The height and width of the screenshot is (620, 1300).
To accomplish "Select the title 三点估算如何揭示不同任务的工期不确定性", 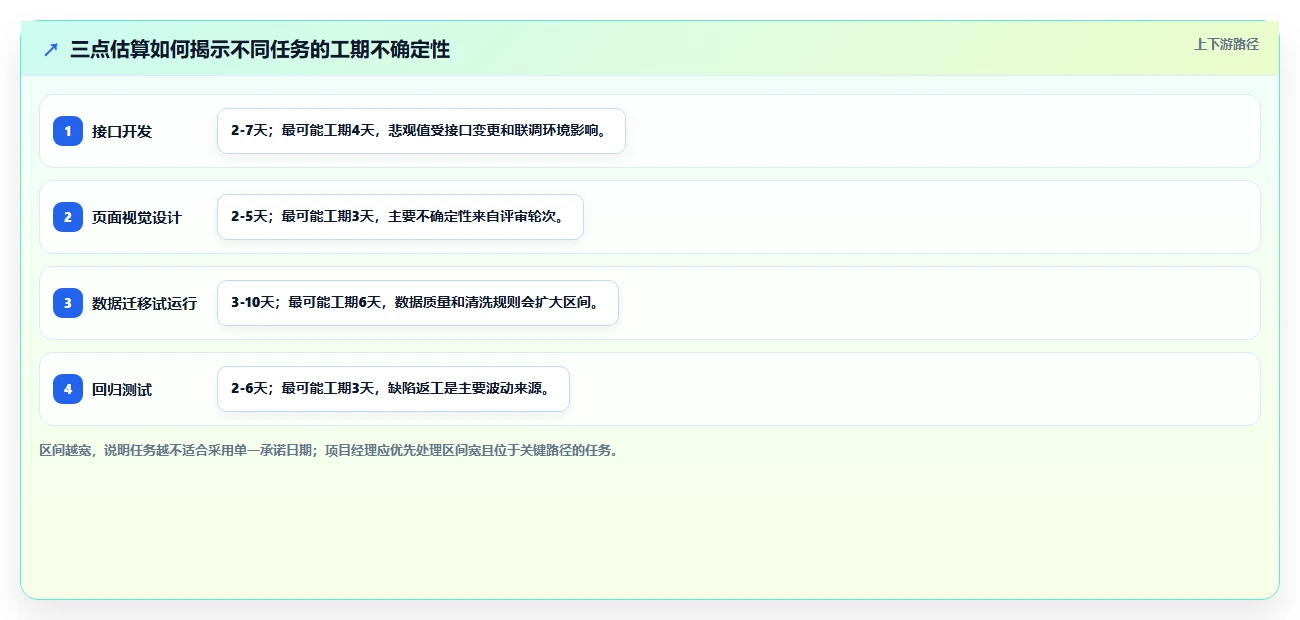I will tap(260, 50).
